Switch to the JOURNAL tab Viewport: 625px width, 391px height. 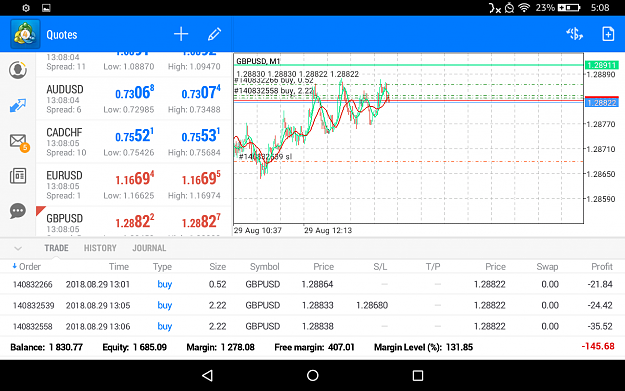pos(149,248)
